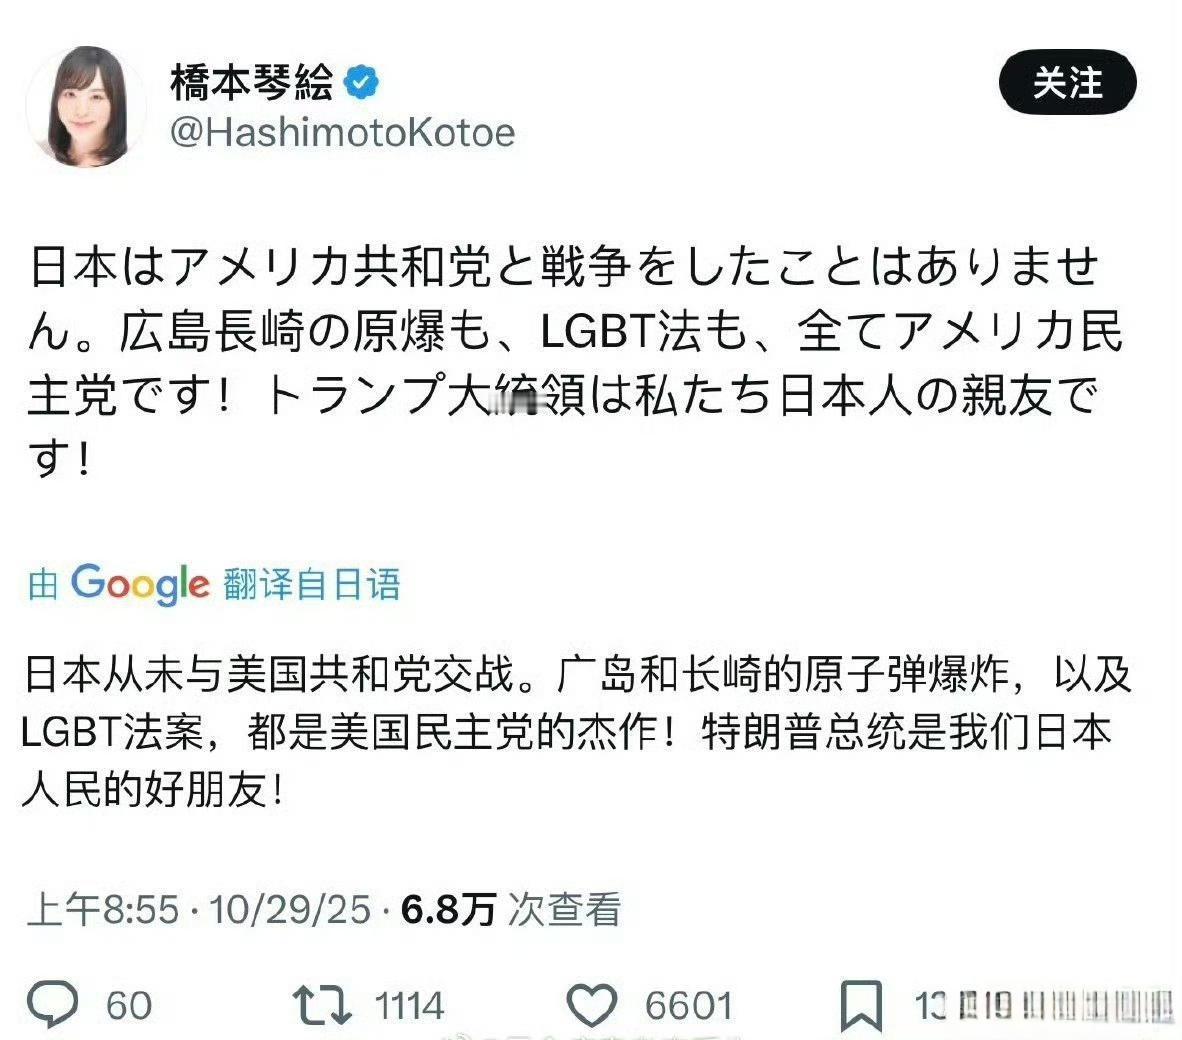
Task: Click the blue verified badge
Action: click(362, 82)
